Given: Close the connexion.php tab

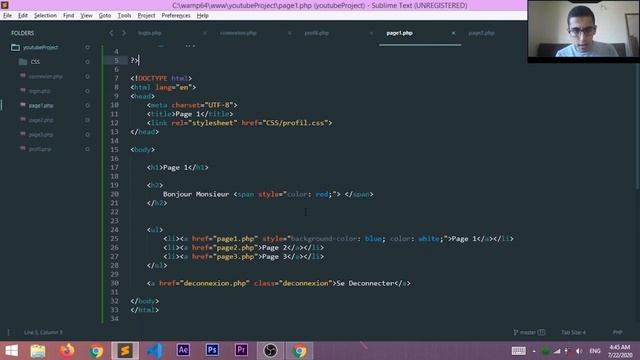Looking at the screenshot, I should (x=289, y=33).
